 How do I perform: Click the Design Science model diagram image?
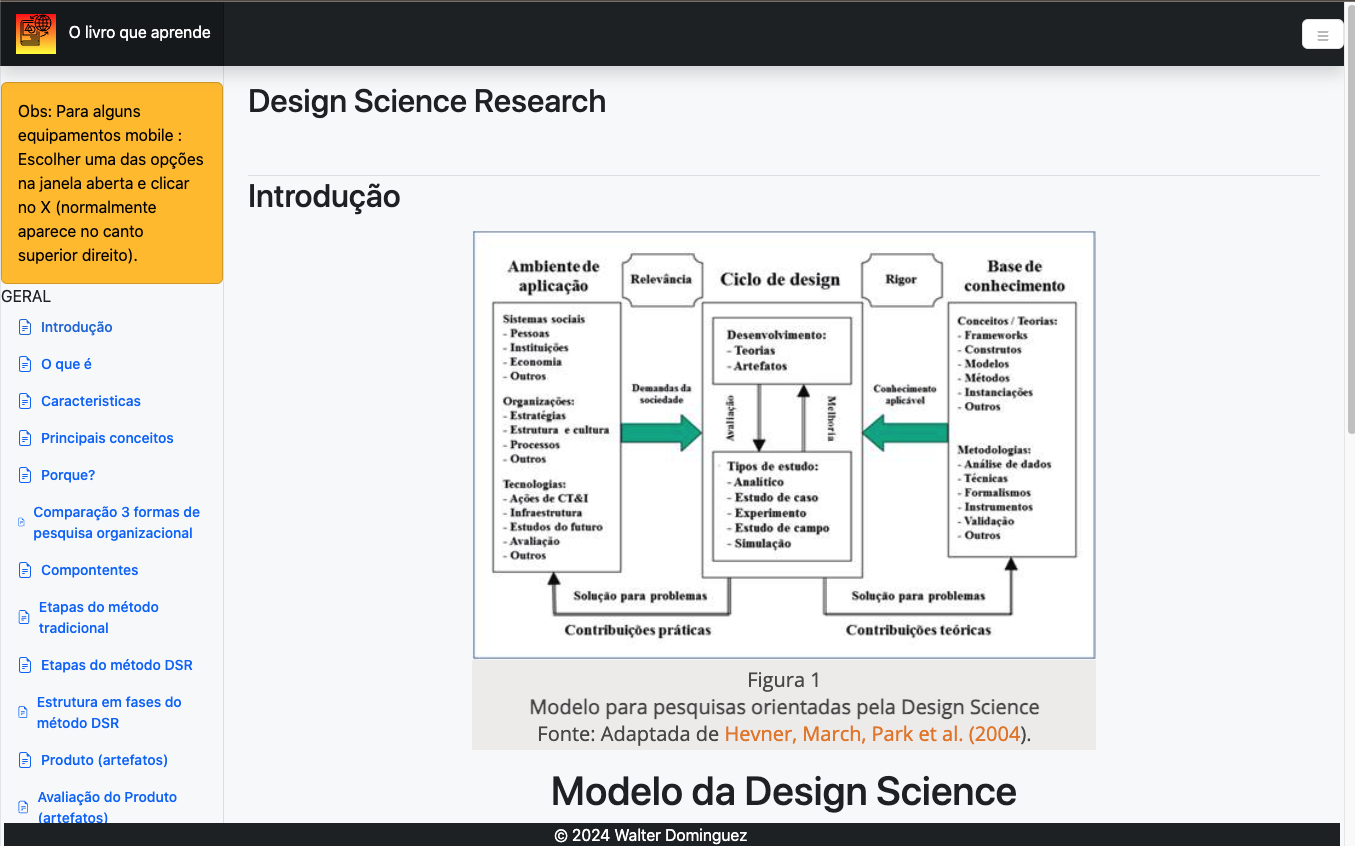click(x=784, y=445)
